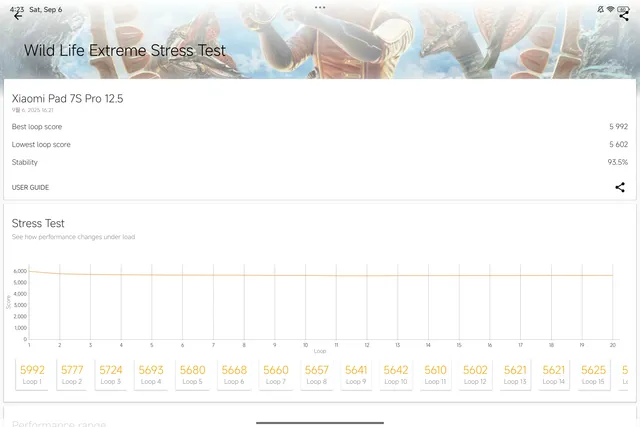Tap the Wi-Fi status icon
Viewport: 640px width, 427px height.
(610, 8)
